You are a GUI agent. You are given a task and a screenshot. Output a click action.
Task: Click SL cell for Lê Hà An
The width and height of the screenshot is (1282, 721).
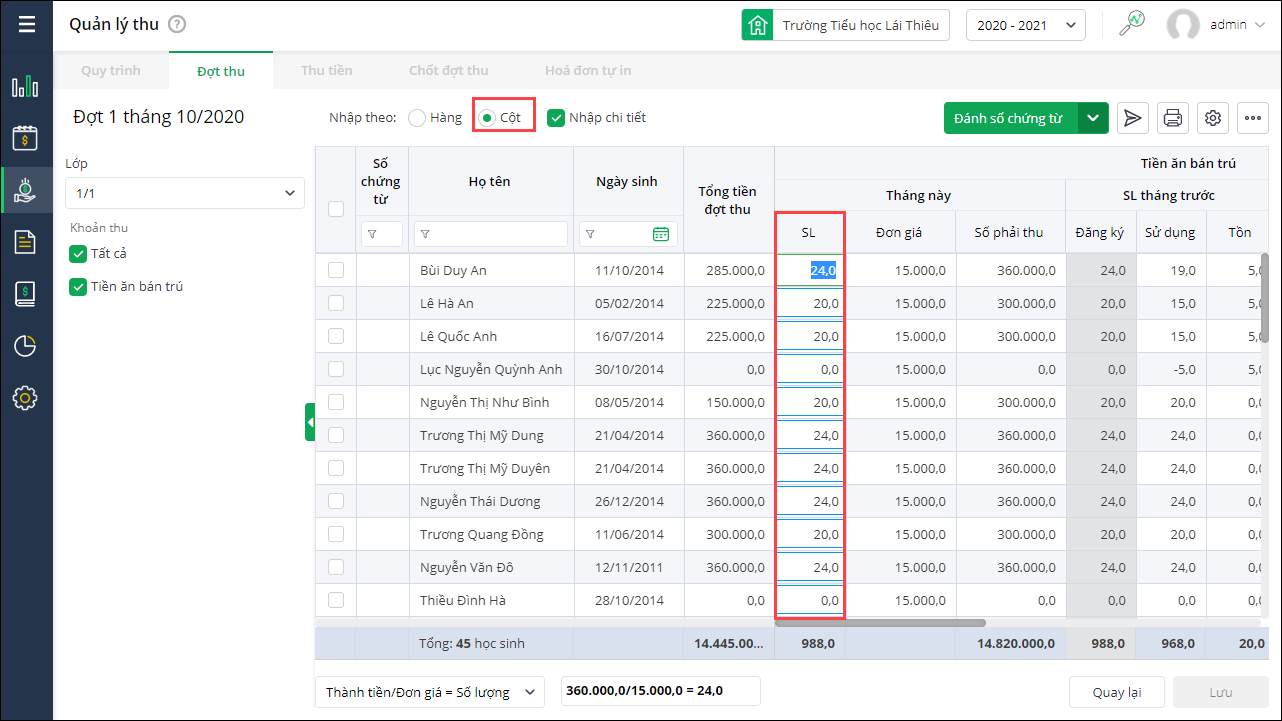[810, 303]
